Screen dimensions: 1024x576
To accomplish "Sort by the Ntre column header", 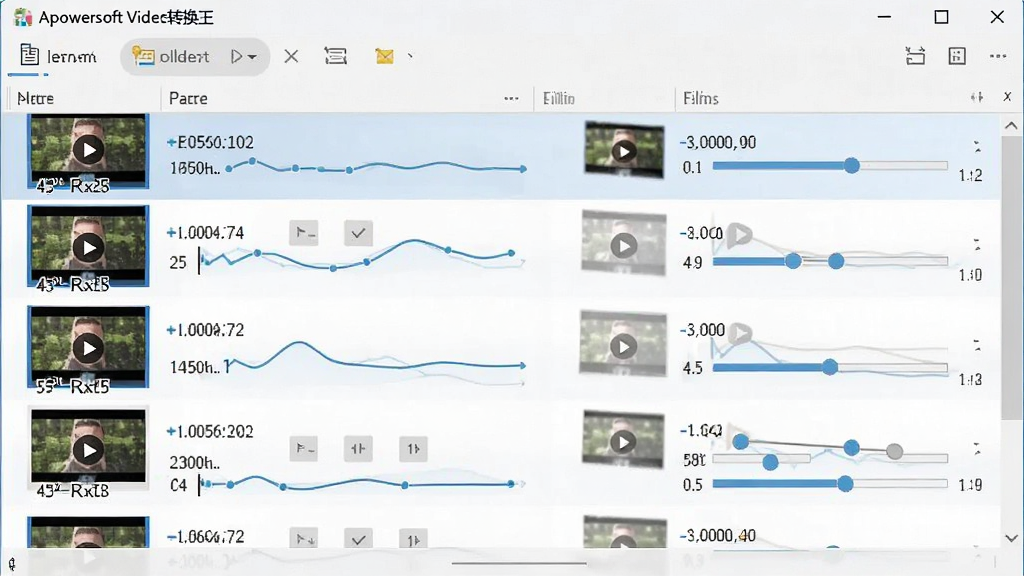I will click(36, 99).
